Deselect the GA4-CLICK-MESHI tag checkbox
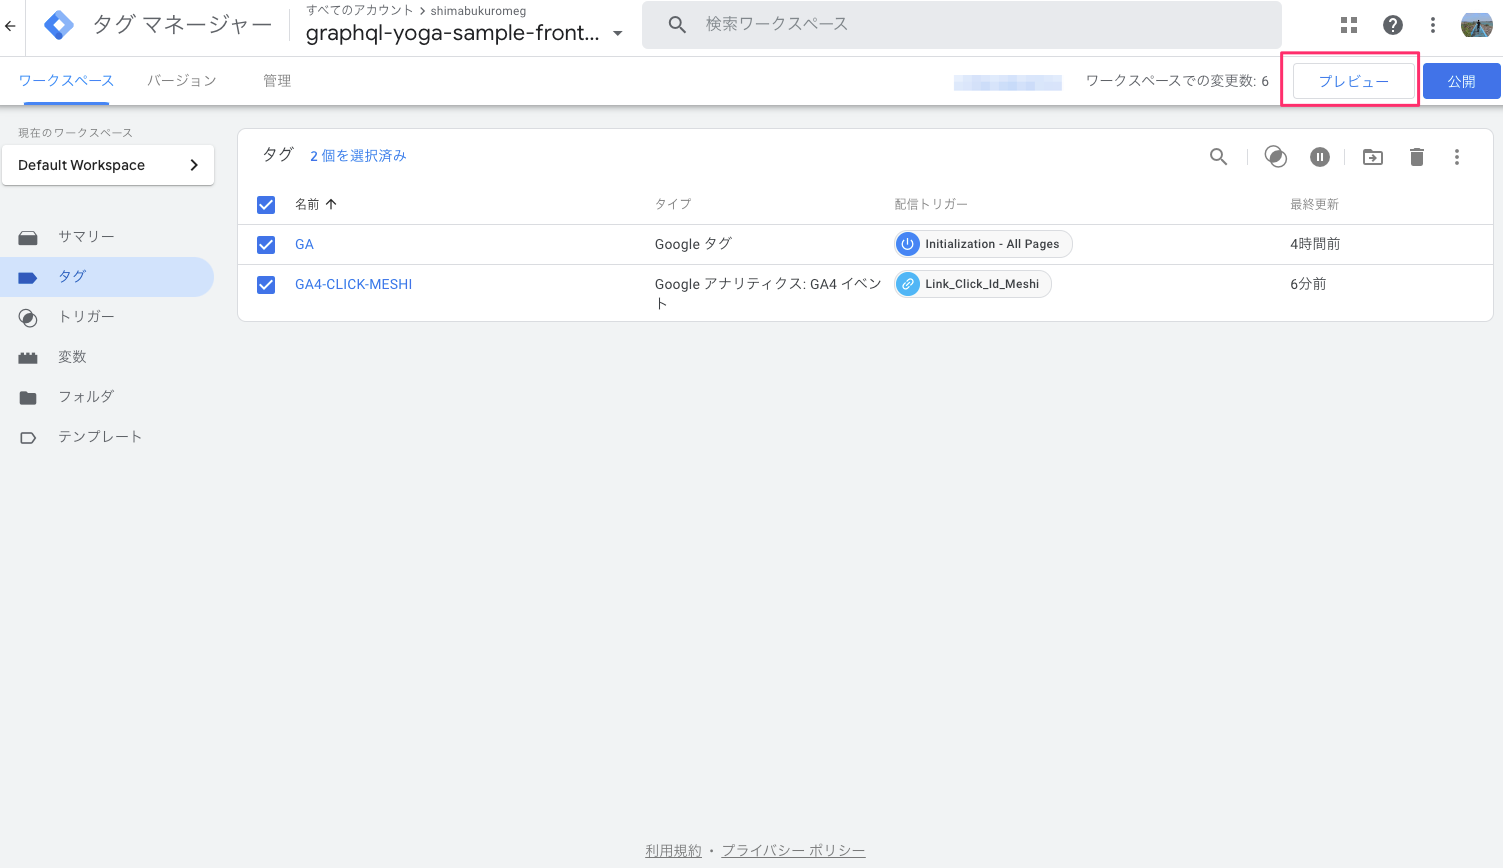The height and width of the screenshot is (868, 1503). coord(265,284)
